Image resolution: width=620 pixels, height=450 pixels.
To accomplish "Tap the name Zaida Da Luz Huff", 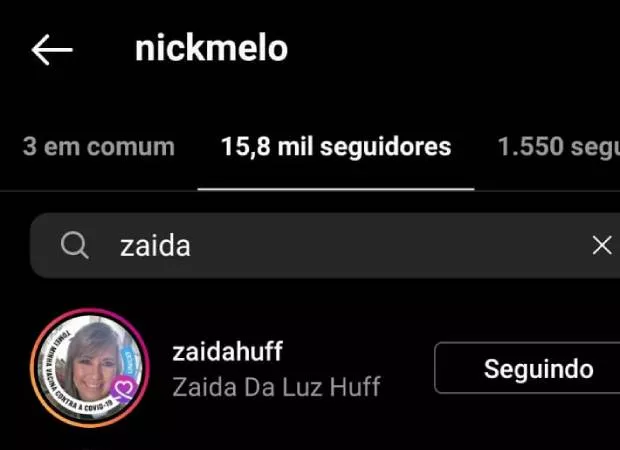I will [x=276, y=386].
